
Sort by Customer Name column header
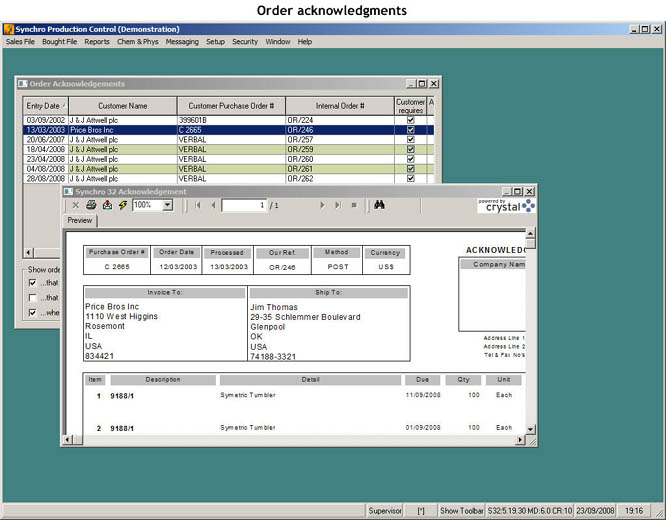pyautogui.click(x=123, y=106)
